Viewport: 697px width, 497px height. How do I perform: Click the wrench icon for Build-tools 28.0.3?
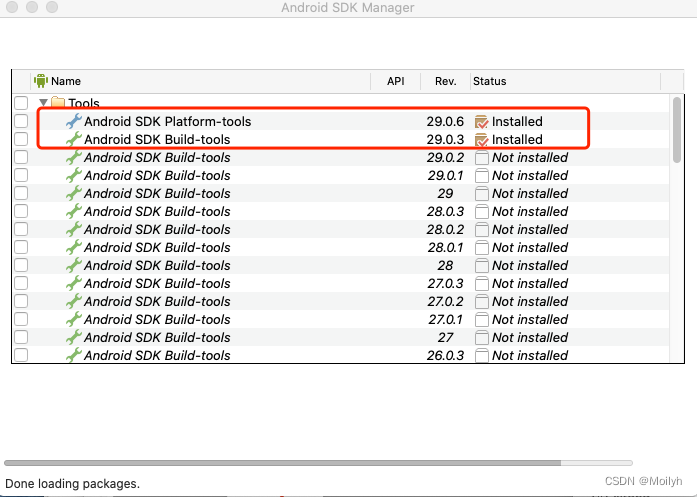coord(74,211)
